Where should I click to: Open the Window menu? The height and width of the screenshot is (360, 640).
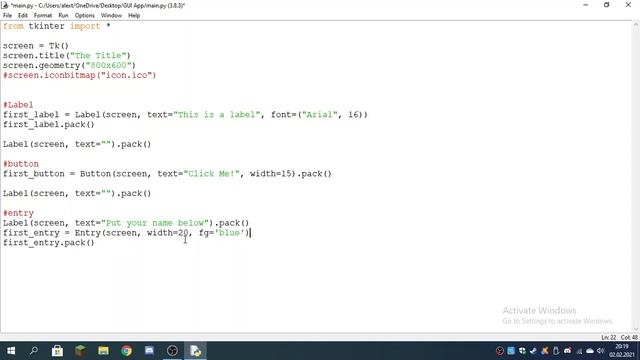pos(111,16)
